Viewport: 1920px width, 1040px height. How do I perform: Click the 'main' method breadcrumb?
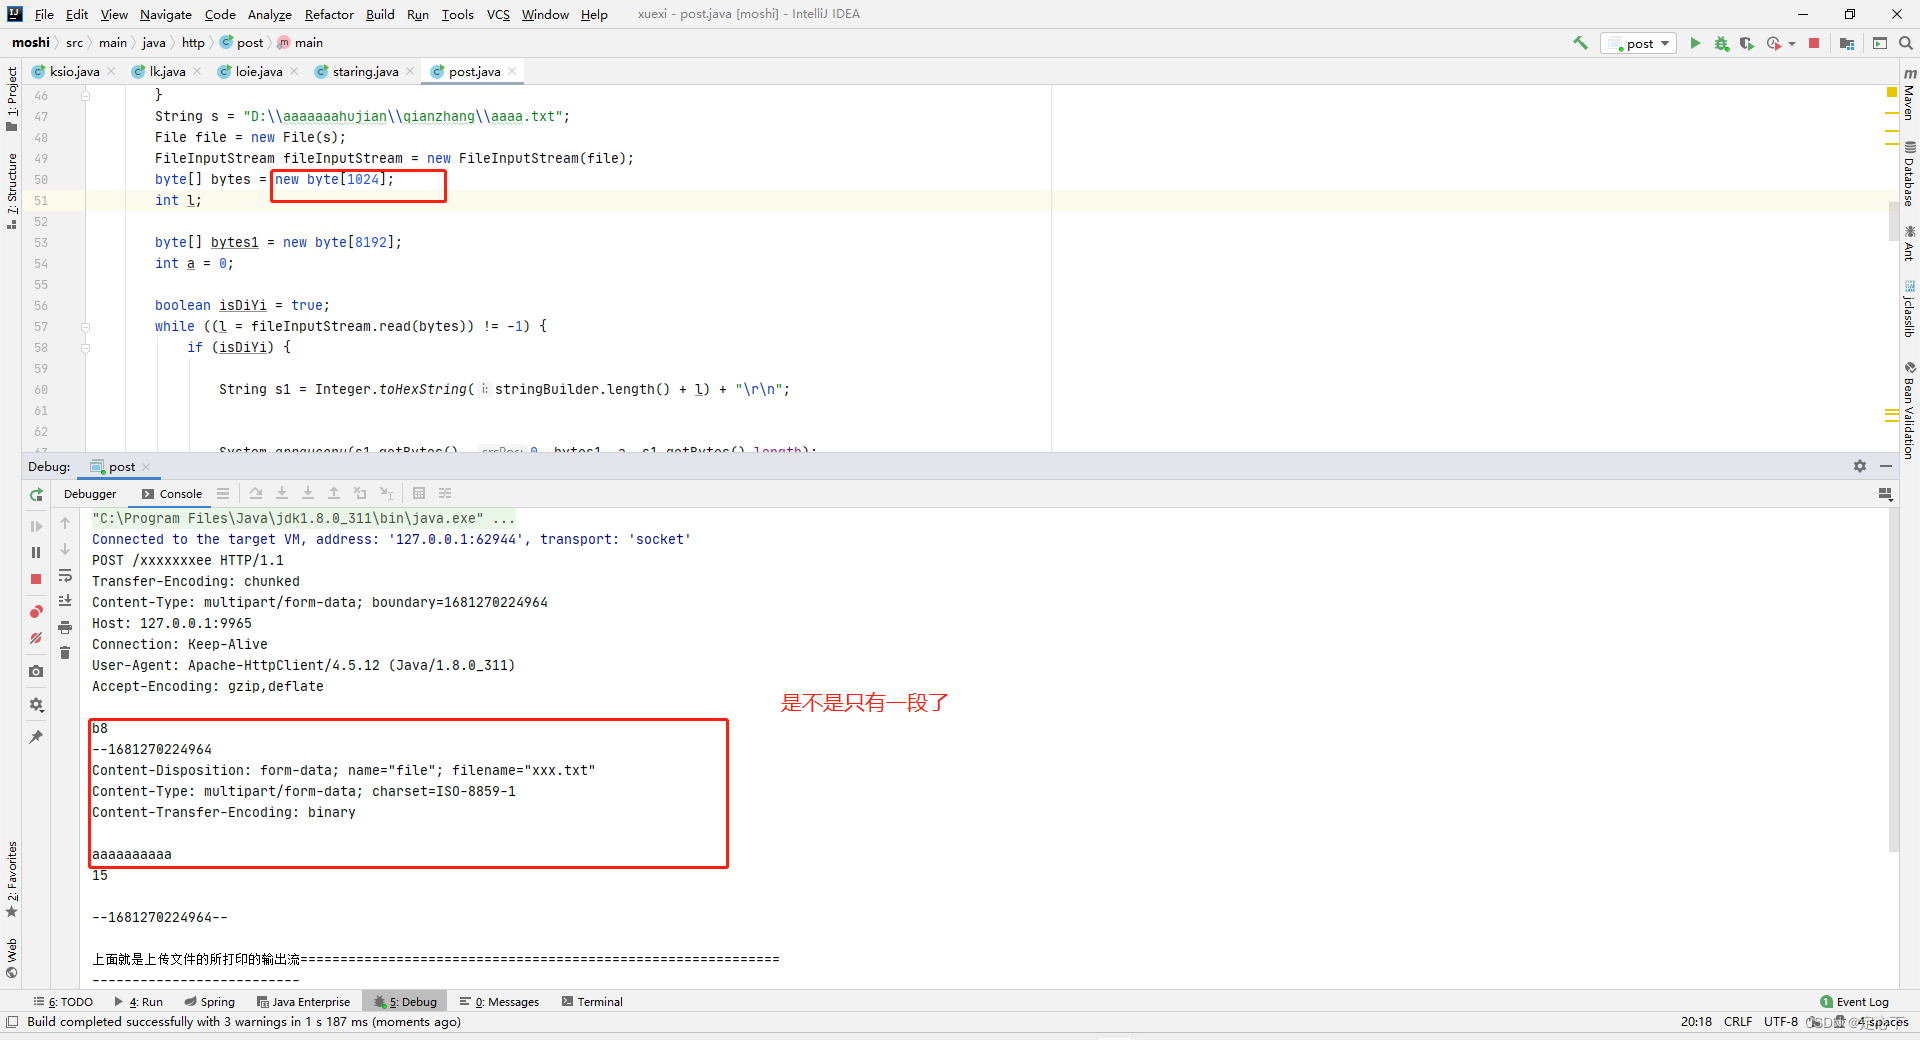coord(300,42)
